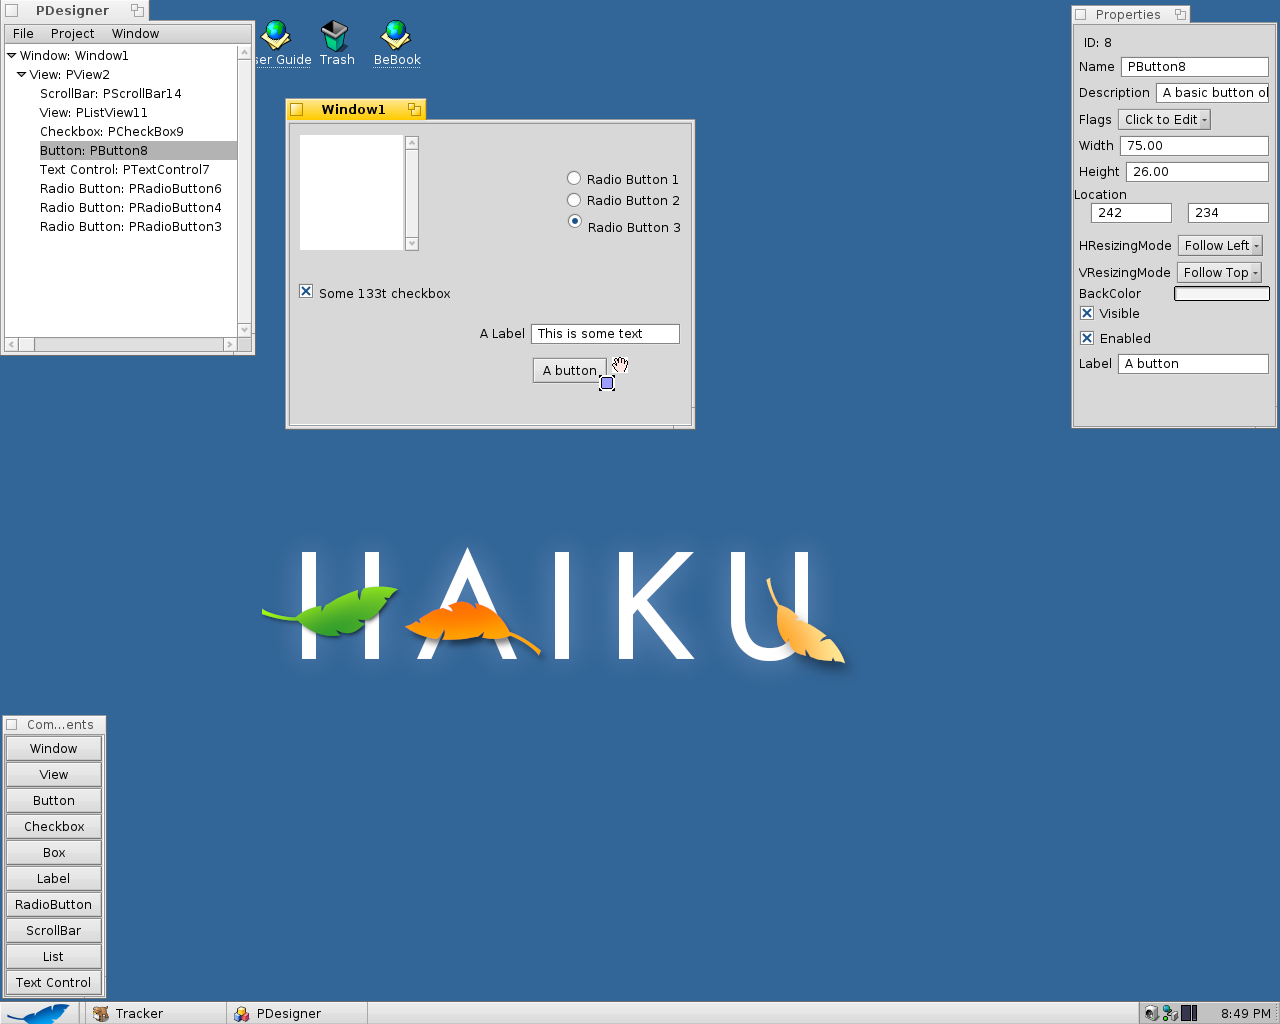Click the zoom icon on PDesigner title tab

coord(137,10)
